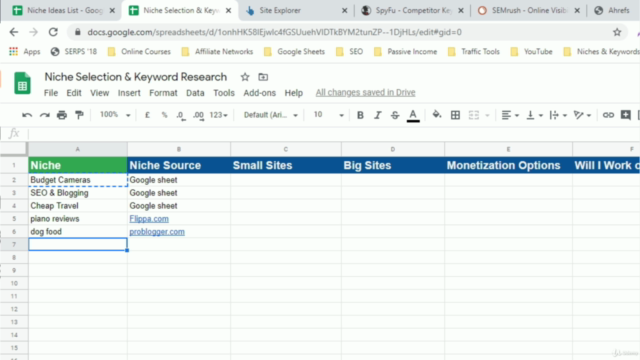This screenshot has height=360, width=640.
Task: Open the Flippa.com link in cell
Action: click(149, 219)
